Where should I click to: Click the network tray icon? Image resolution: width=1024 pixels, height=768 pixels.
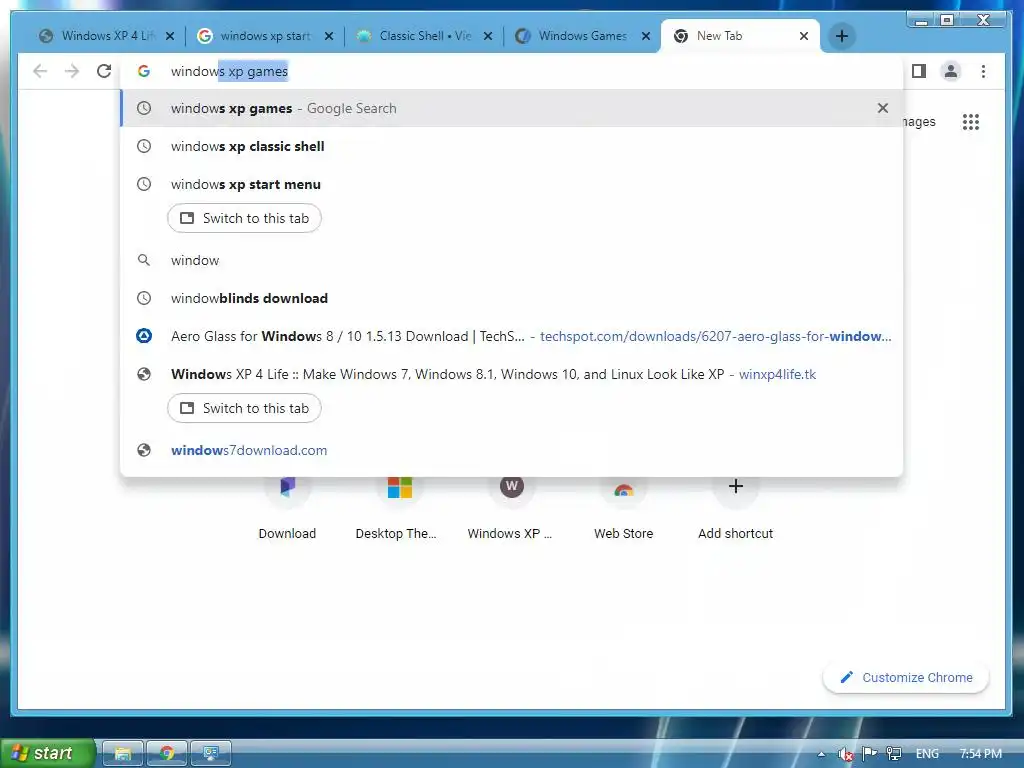click(894, 754)
